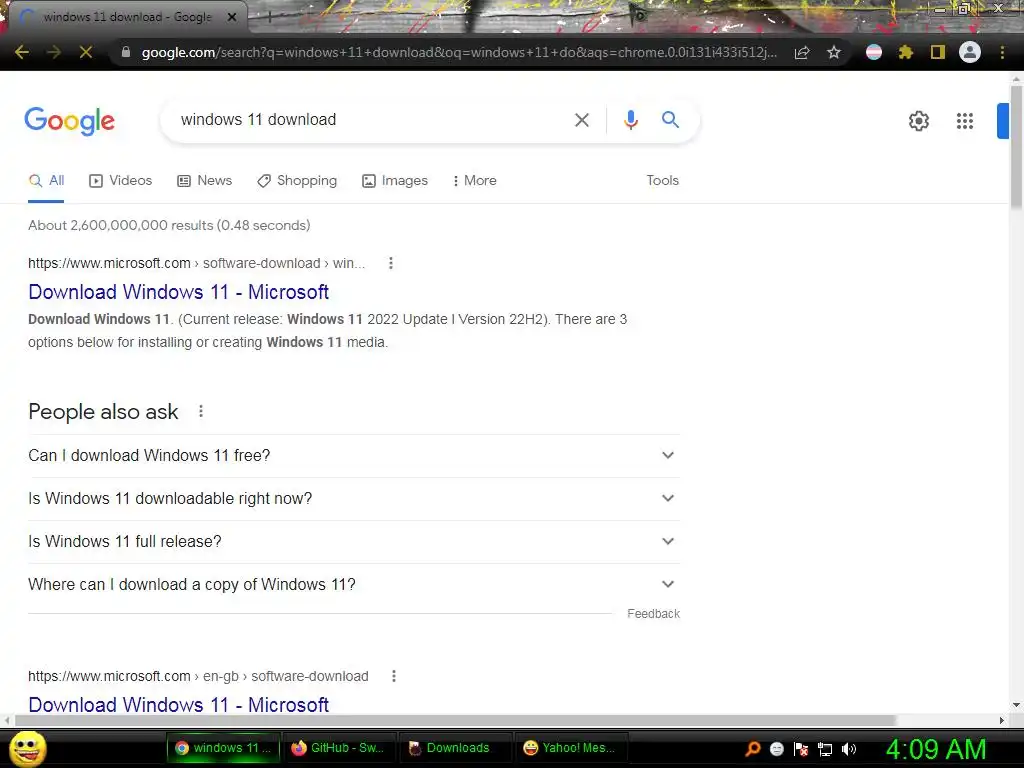Screen dimensions: 1024x768
Task: Close the windows 11 download tab
Action: [x=232, y=17]
